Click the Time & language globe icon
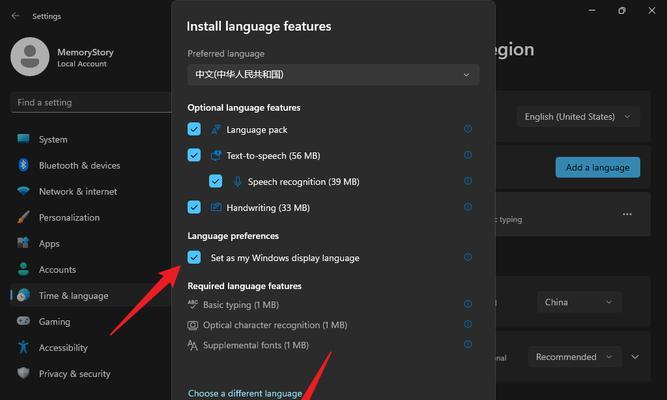Viewport: 667px width, 400px height. click(x=23, y=295)
